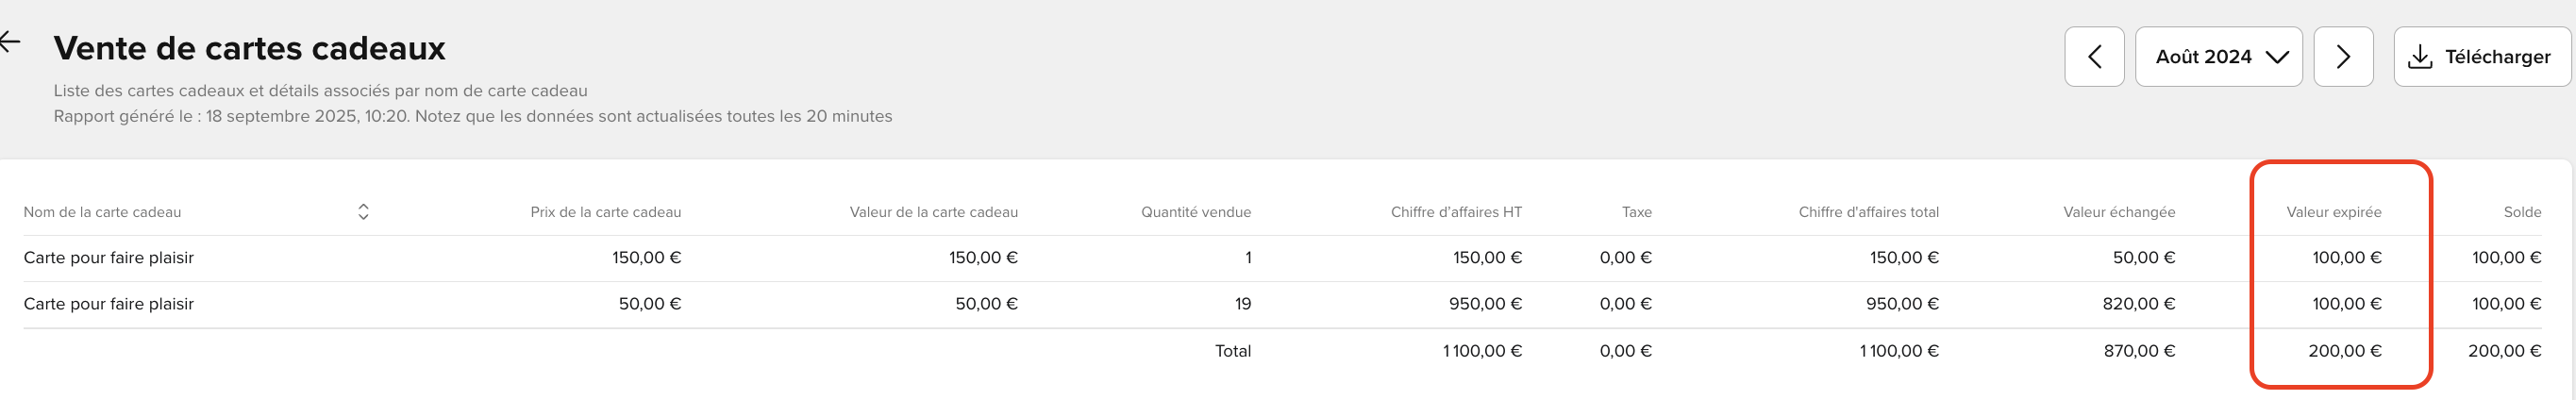Select the 'Nom de la carte cadeau' column header

(102, 212)
